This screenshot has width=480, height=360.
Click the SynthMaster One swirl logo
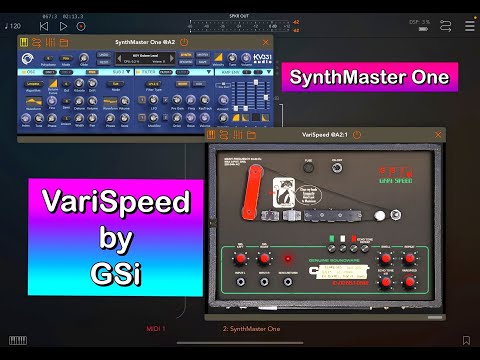click(x=27, y=59)
